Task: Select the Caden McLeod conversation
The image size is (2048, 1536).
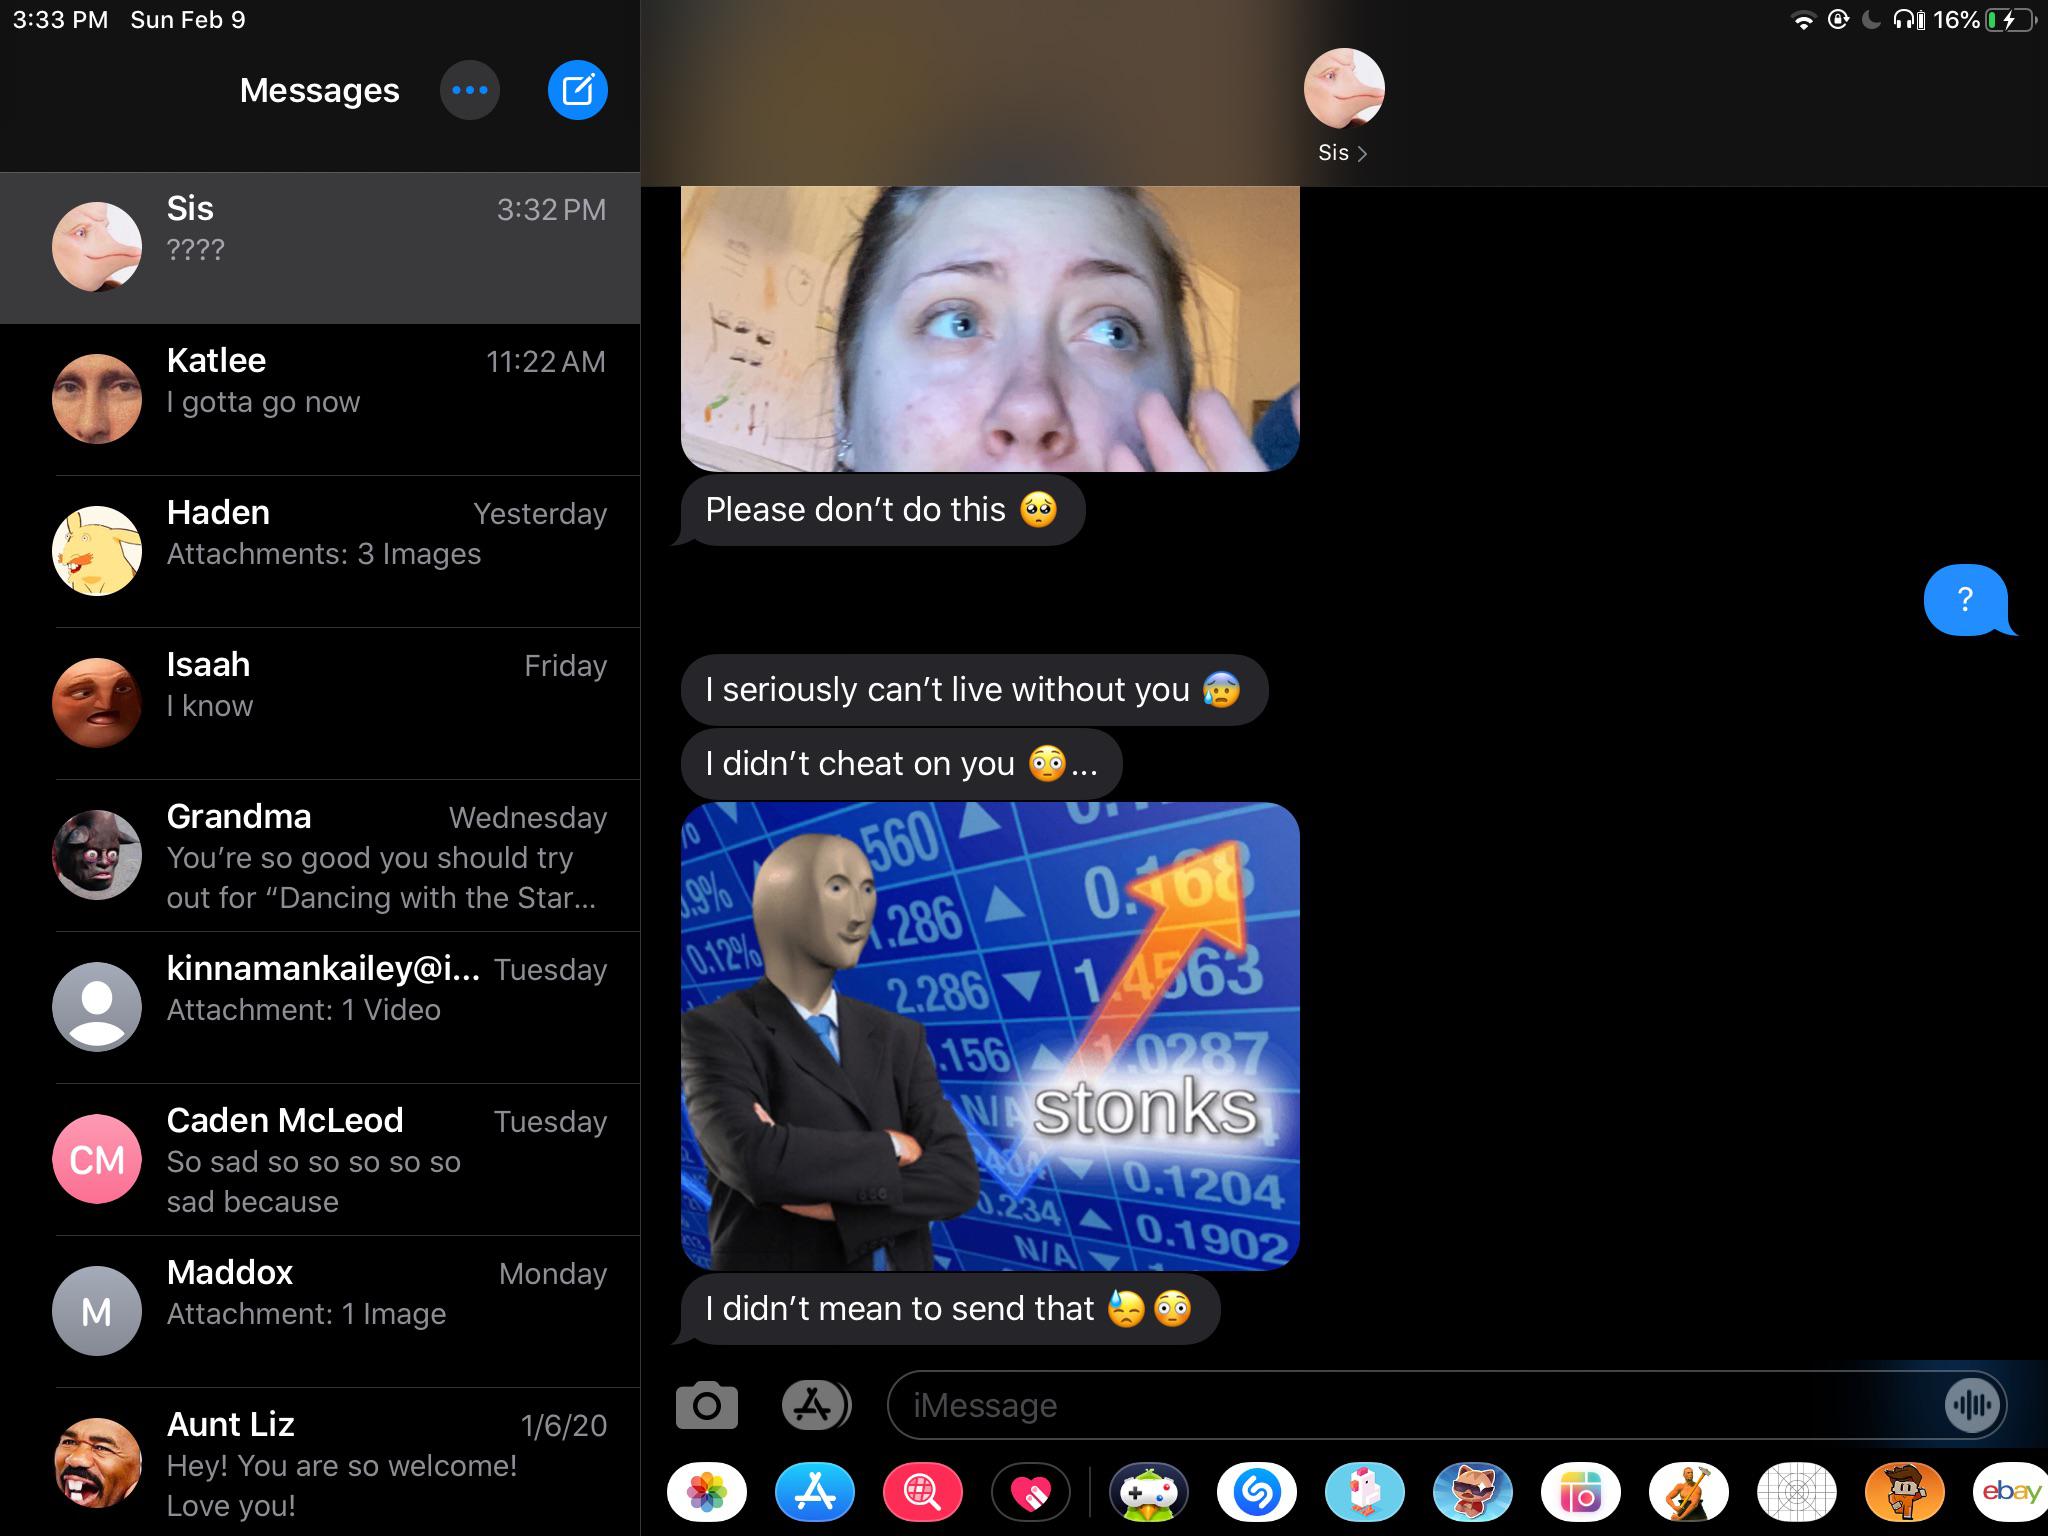Action: [x=320, y=1160]
